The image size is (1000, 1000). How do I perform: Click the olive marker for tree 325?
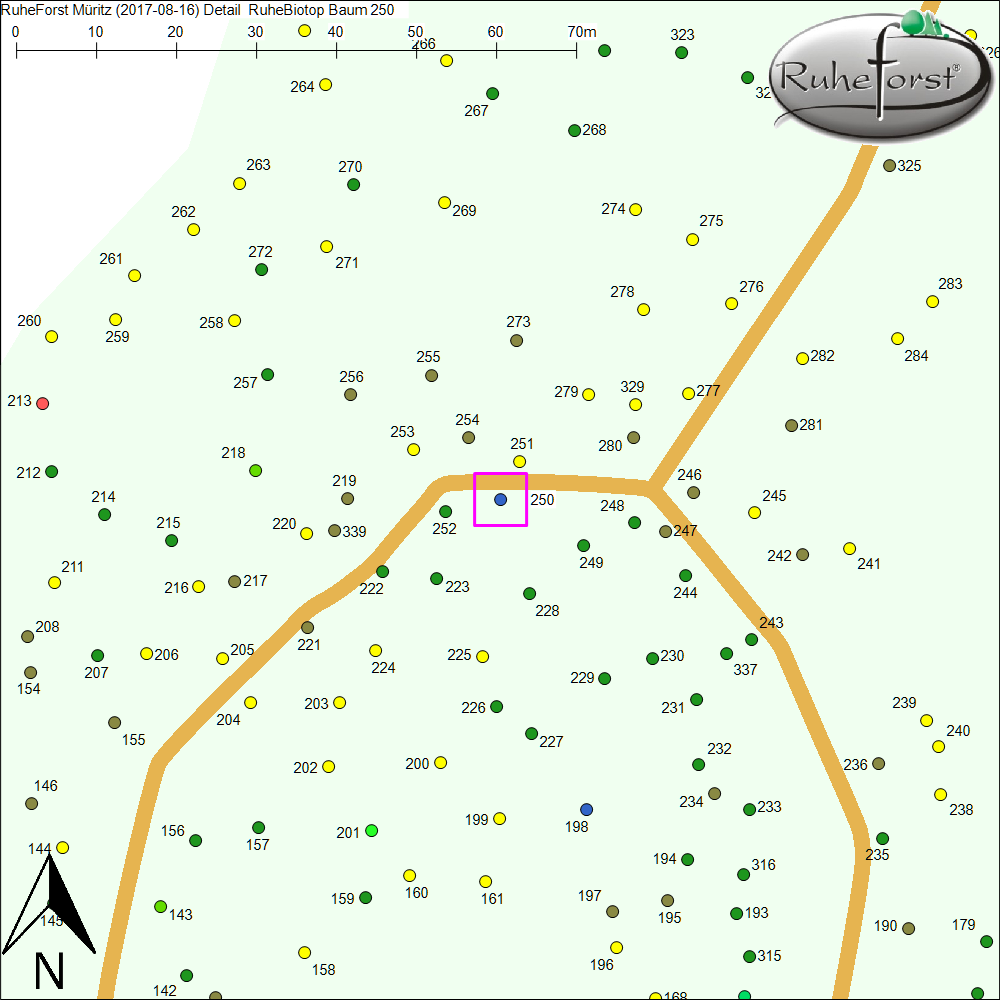coord(889,166)
